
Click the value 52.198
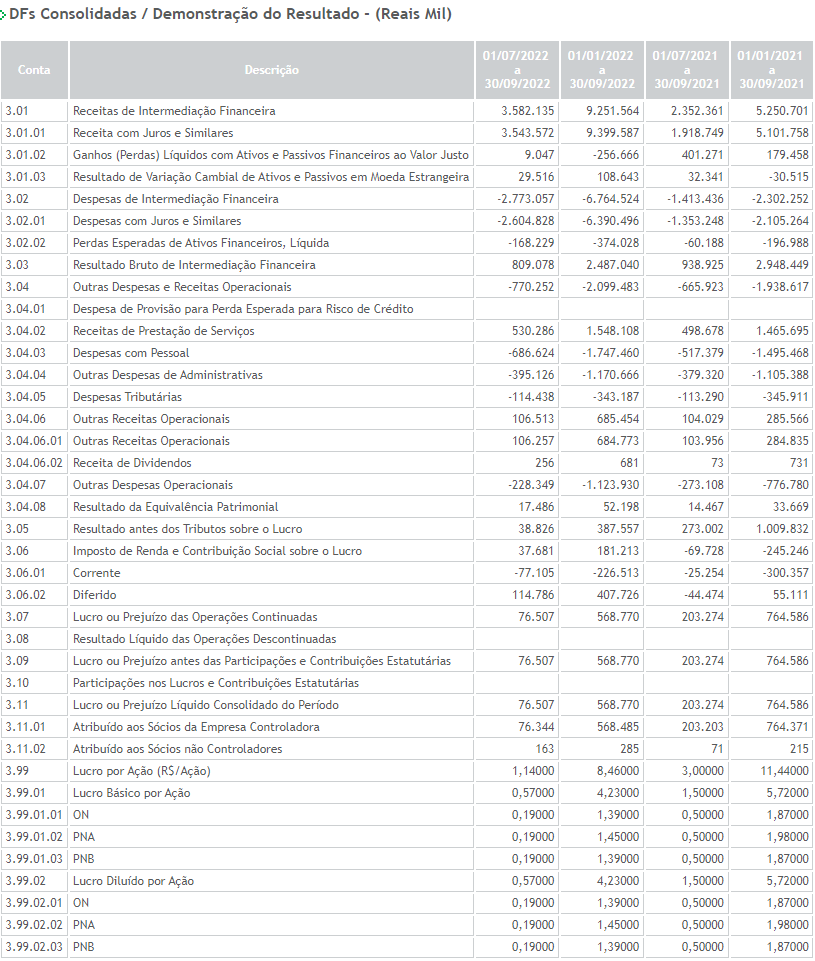tap(621, 507)
